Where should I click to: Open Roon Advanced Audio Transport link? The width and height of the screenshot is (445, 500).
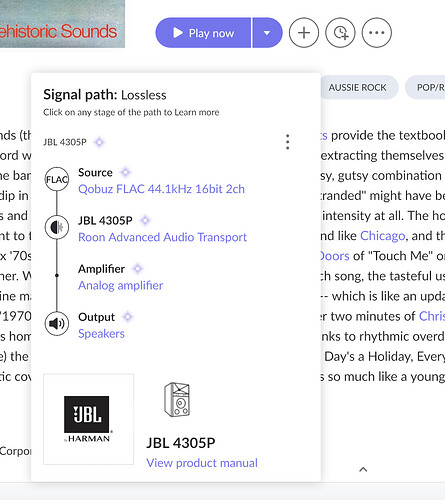(x=162, y=237)
